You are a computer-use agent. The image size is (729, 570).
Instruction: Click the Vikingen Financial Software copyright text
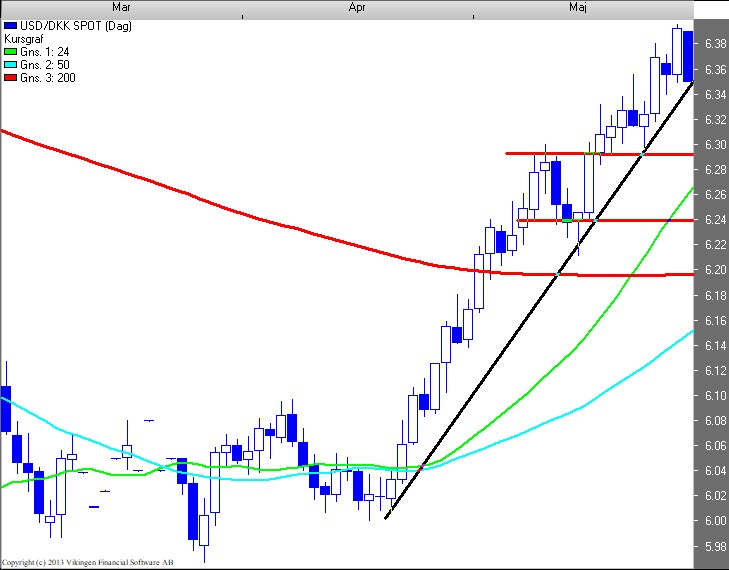[87, 563]
